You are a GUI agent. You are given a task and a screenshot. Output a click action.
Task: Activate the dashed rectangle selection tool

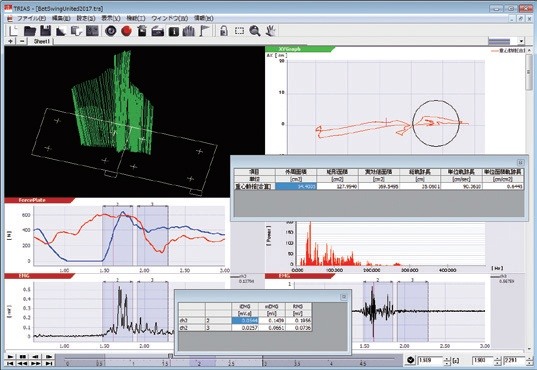(x=239, y=31)
